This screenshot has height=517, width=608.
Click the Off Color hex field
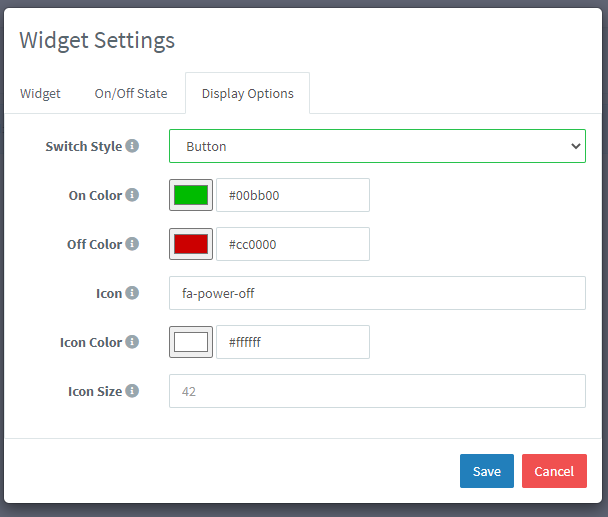pyautogui.click(x=293, y=244)
